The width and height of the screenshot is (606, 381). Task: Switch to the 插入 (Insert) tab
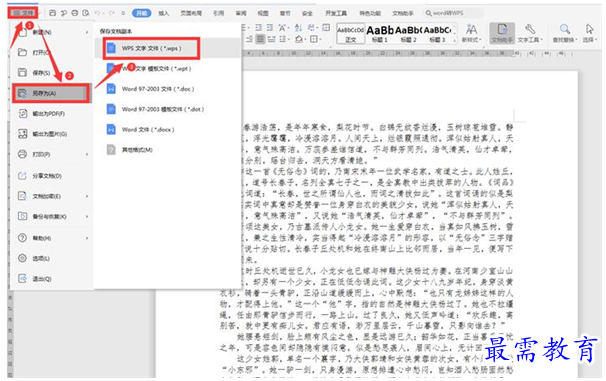coord(163,13)
